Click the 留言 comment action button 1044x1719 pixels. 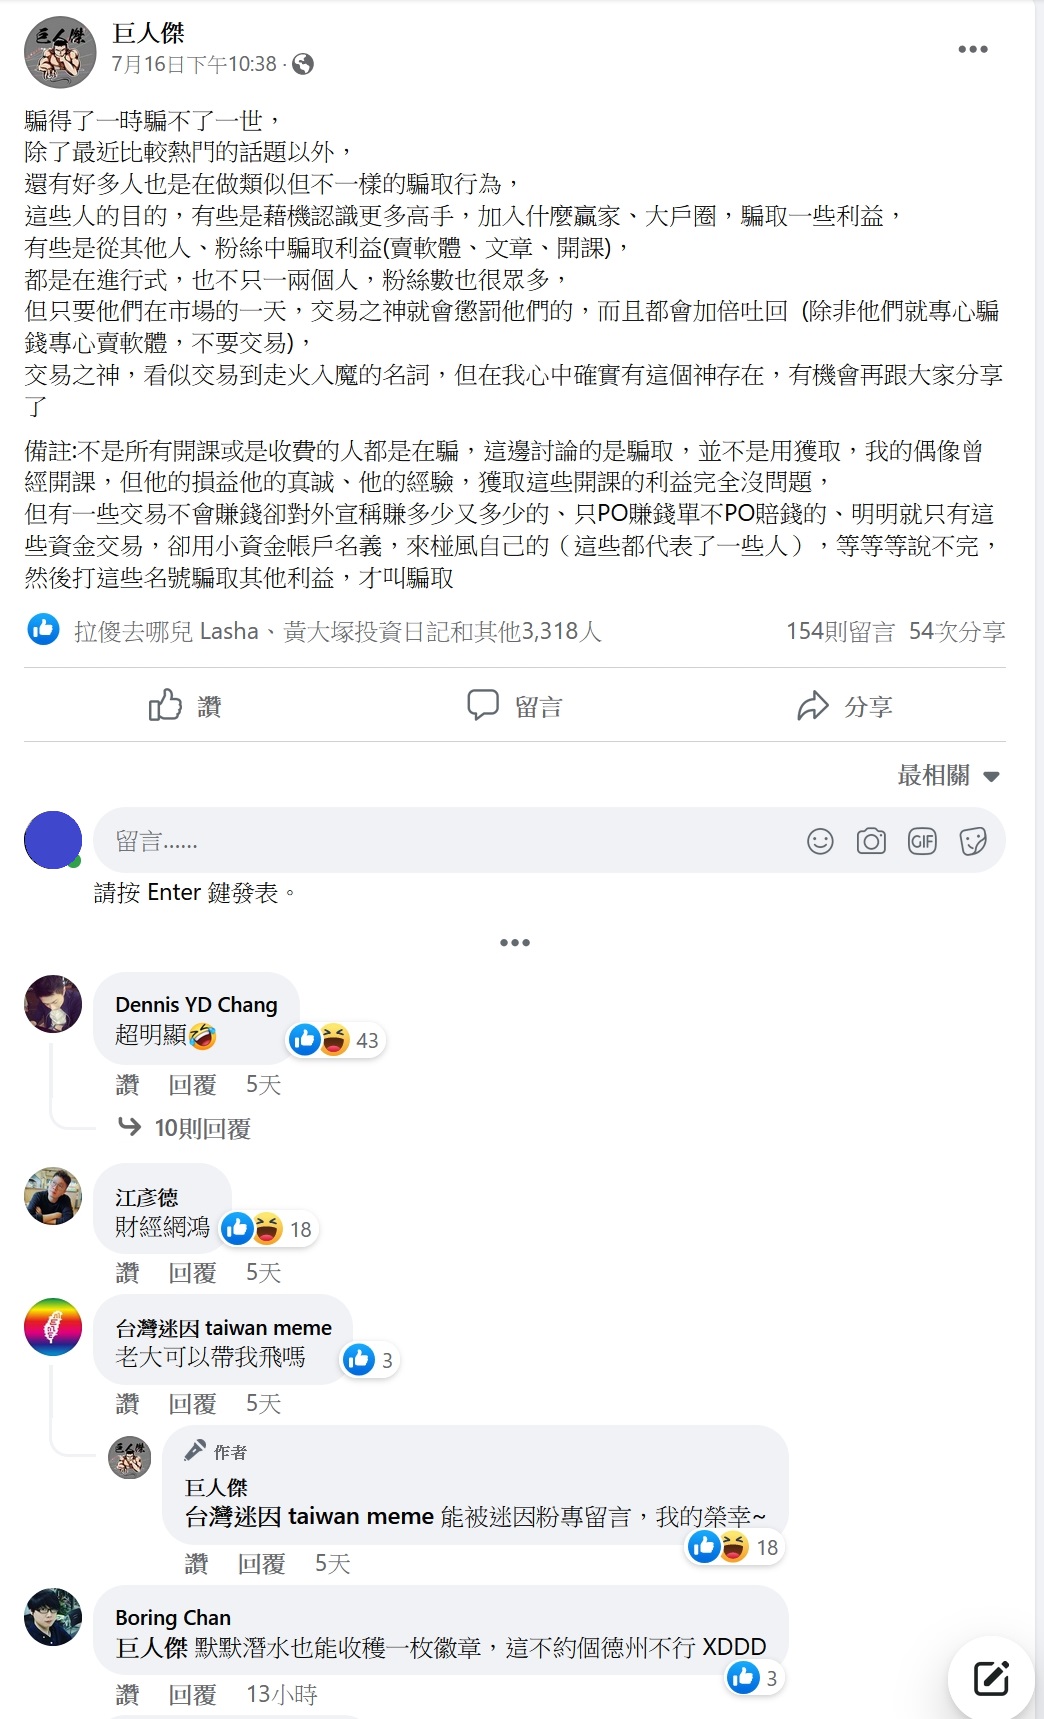point(515,706)
